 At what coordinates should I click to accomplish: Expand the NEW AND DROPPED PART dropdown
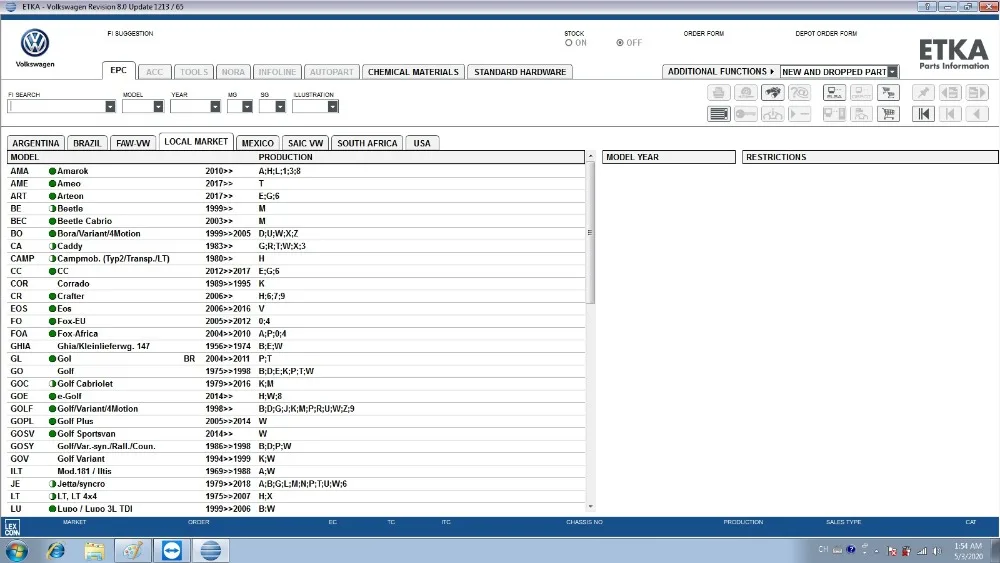click(x=893, y=72)
